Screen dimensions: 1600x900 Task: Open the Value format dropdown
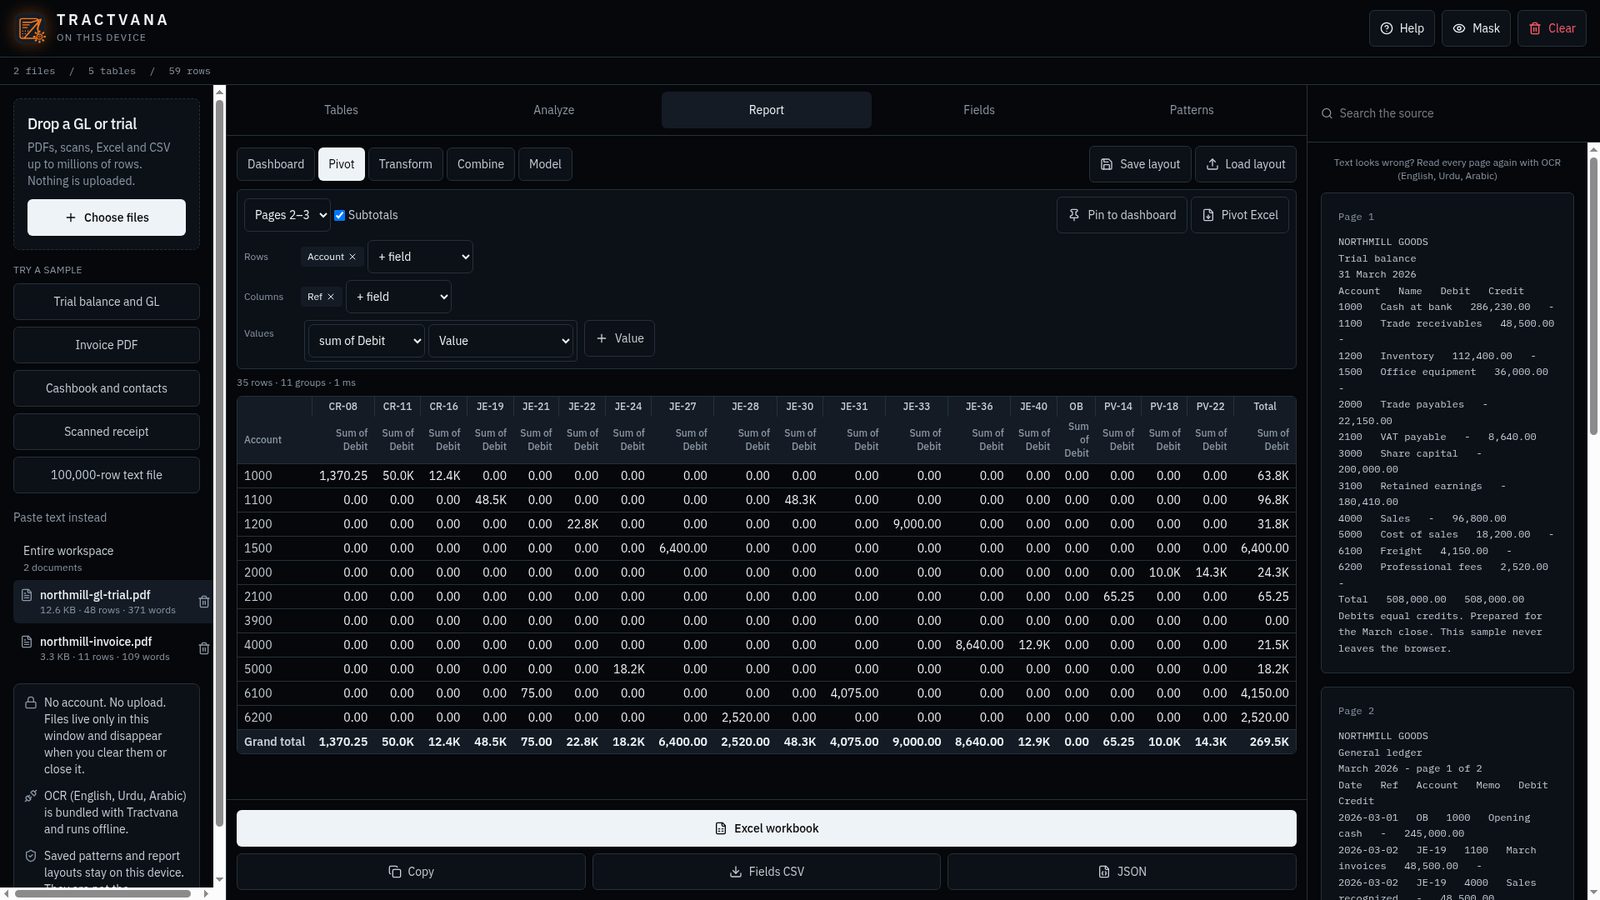[x=501, y=341]
